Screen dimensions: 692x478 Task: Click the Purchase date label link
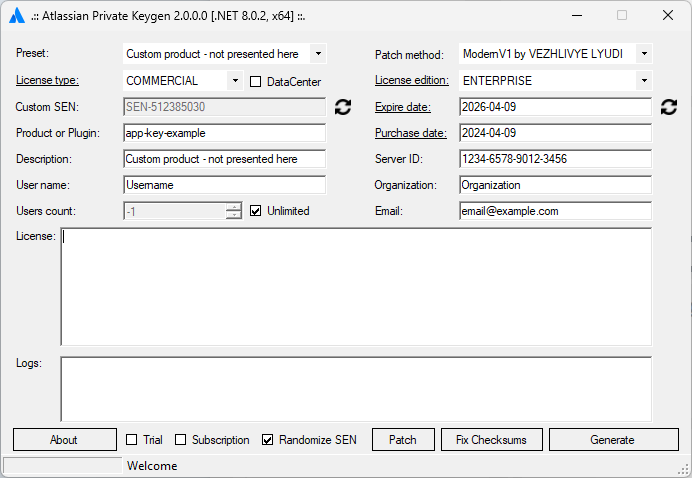pos(410,133)
